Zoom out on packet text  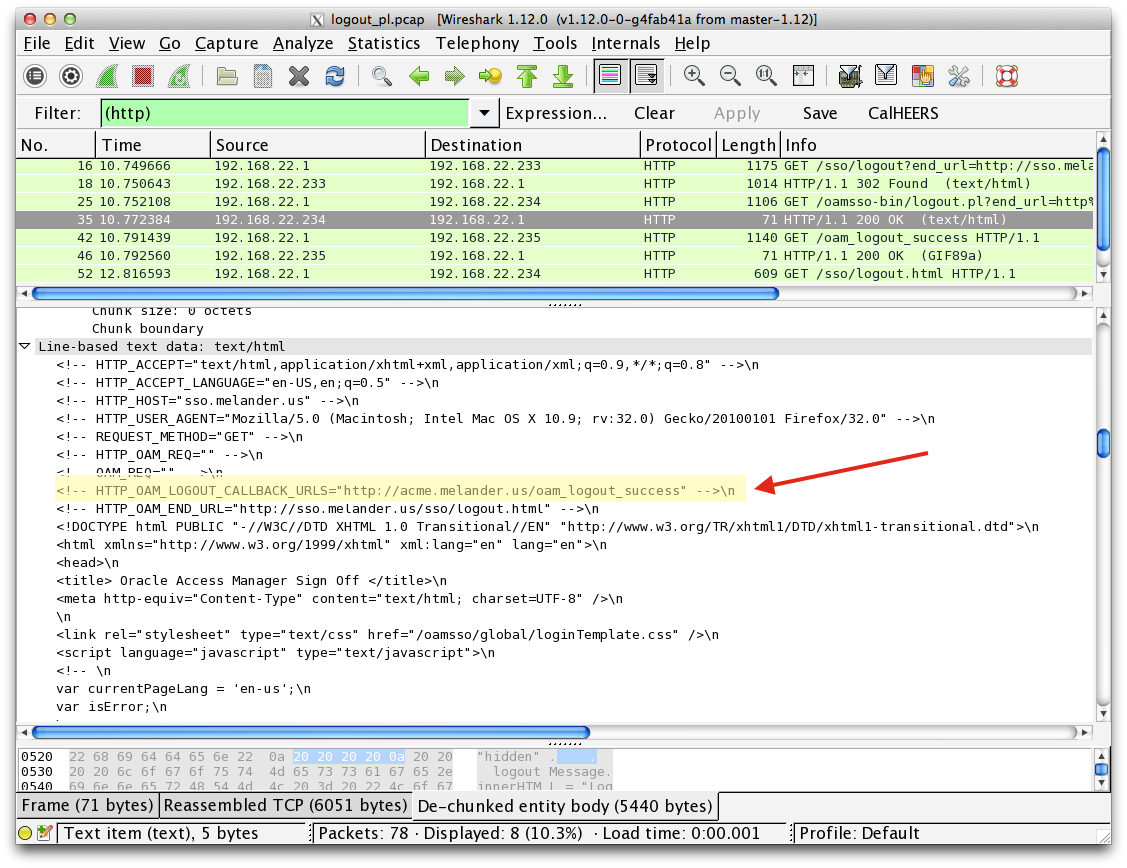pyautogui.click(x=730, y=76)
